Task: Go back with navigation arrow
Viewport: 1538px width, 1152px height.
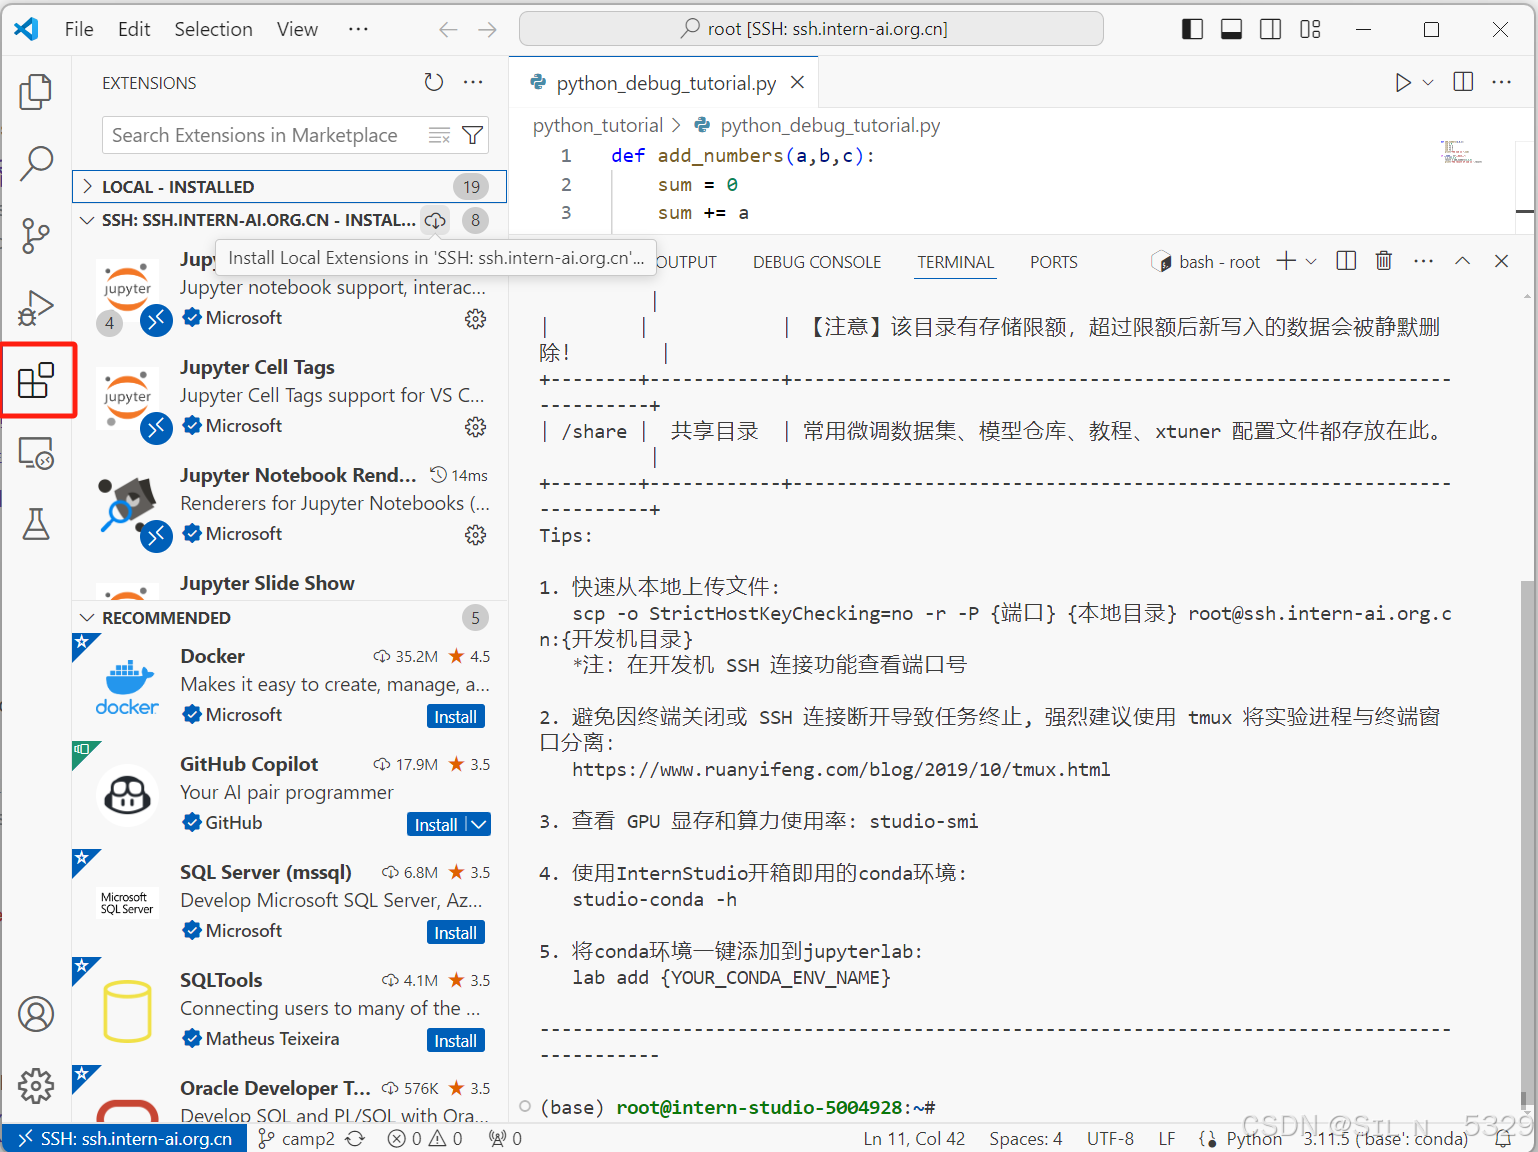Action: pos(448,29)
